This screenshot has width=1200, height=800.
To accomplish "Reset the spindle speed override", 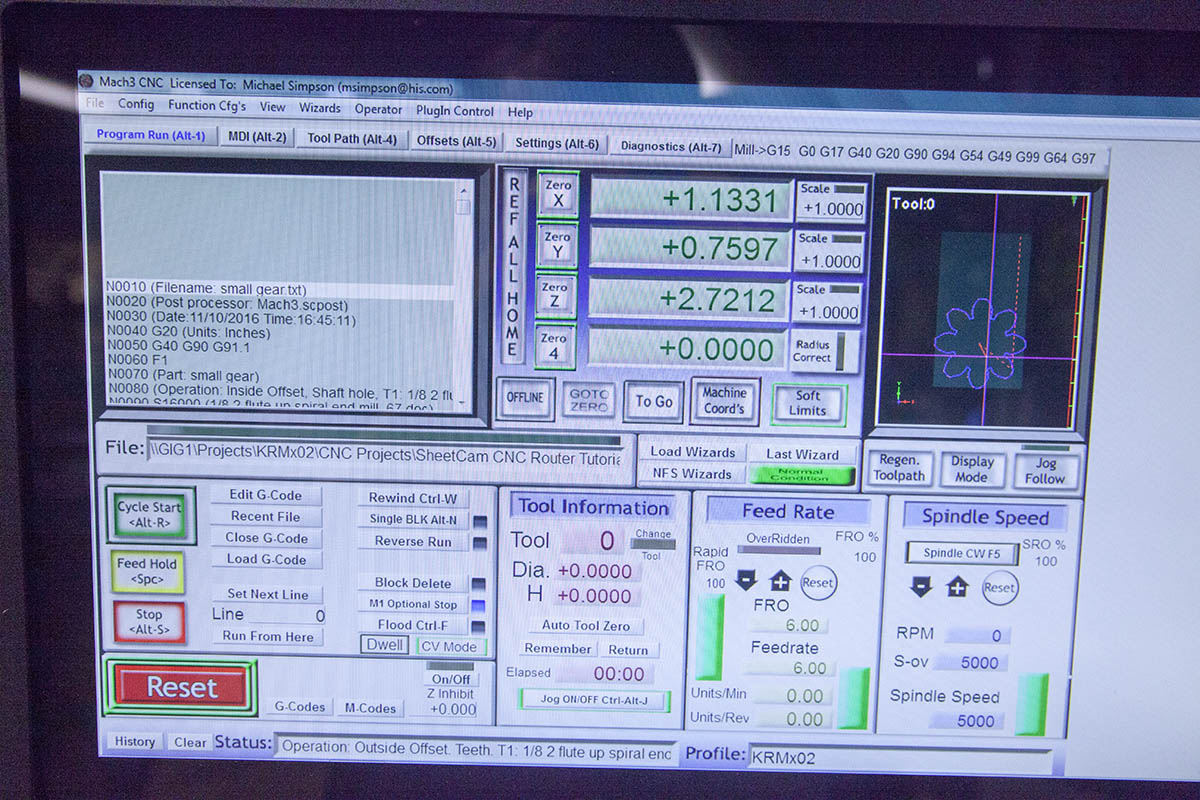I will tap(999, 588).
